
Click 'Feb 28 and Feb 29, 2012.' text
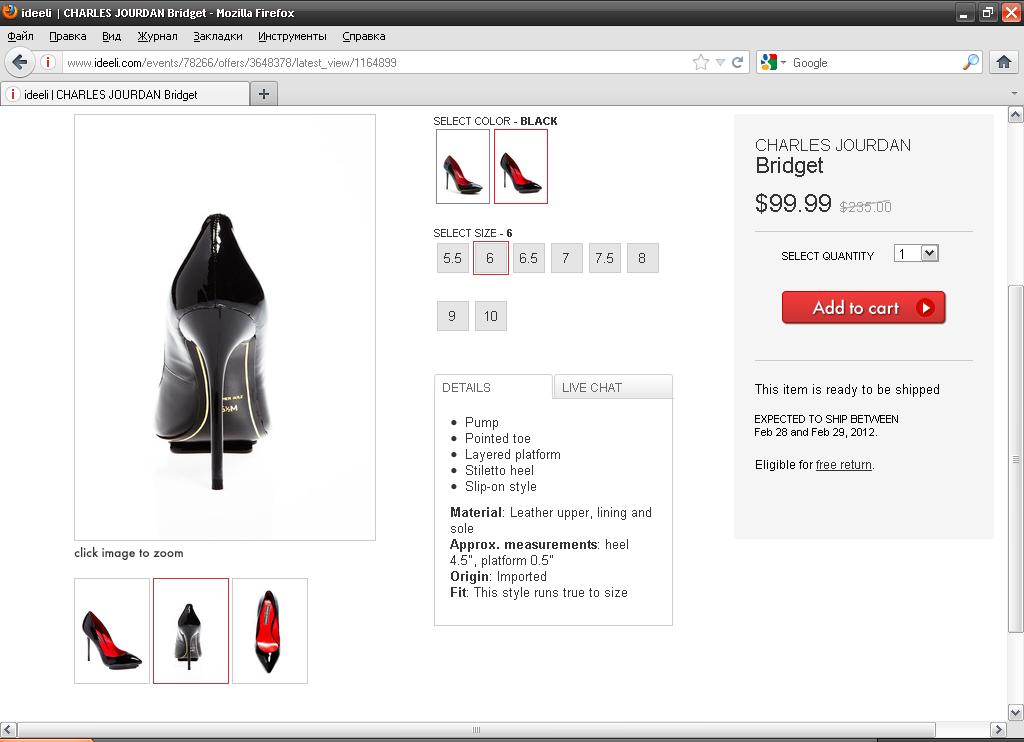(x=816, y=432)
